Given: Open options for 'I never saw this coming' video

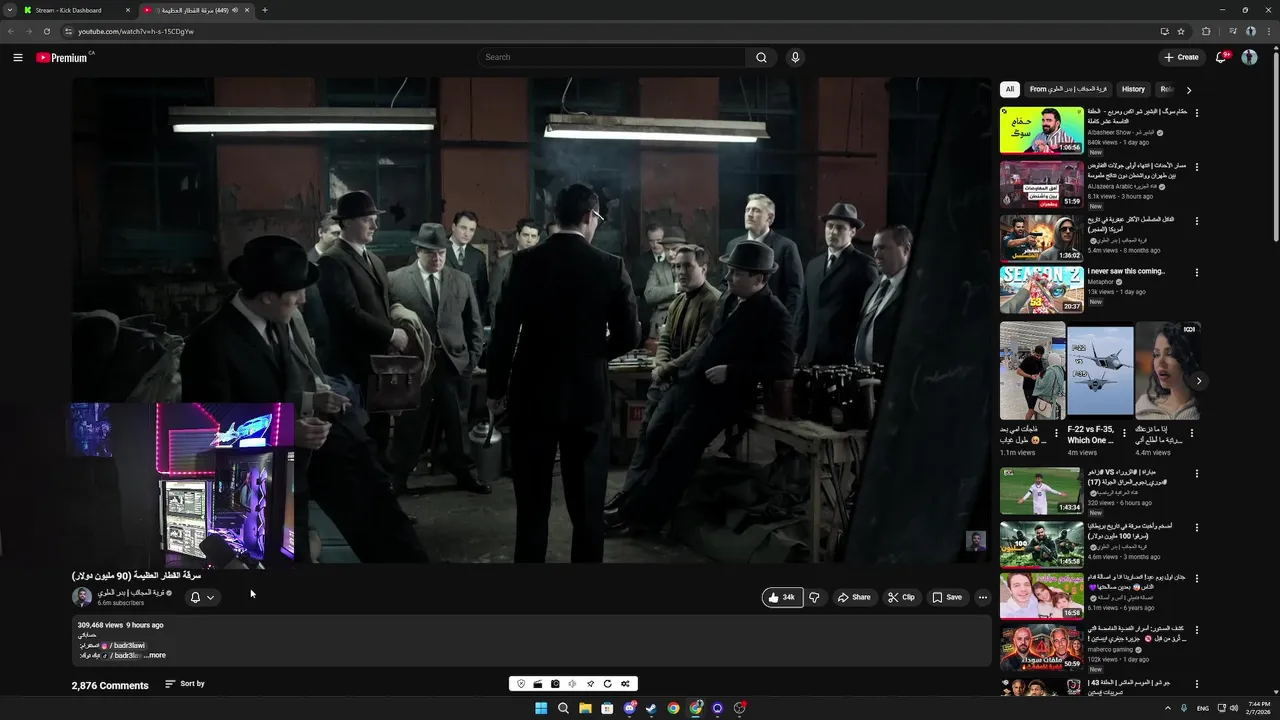Looking at the screenshot, I should pos(1196,272).
